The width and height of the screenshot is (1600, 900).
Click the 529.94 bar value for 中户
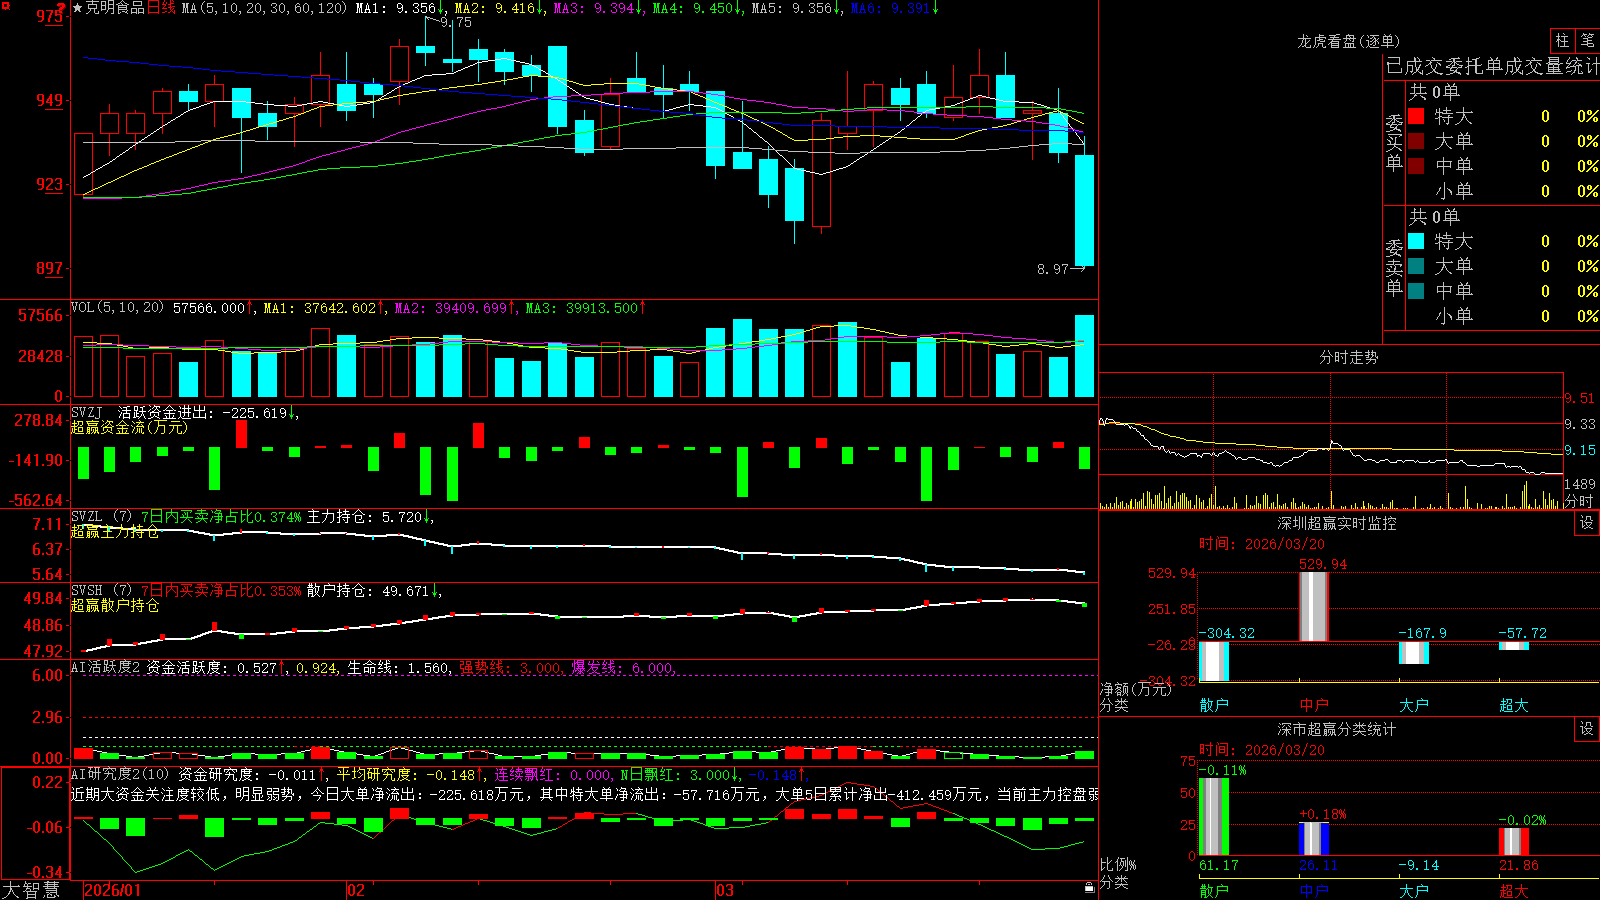click(1323, 564)
